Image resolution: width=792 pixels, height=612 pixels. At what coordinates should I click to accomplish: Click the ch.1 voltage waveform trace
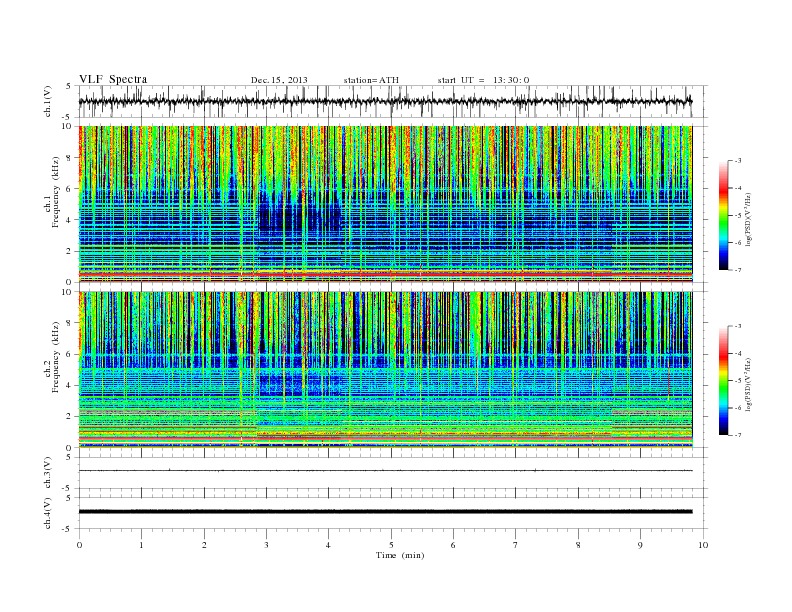(385, 101)
